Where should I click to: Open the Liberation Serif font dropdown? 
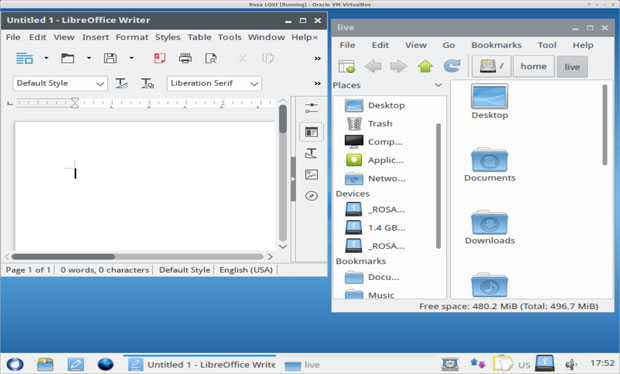click(214, 83)
